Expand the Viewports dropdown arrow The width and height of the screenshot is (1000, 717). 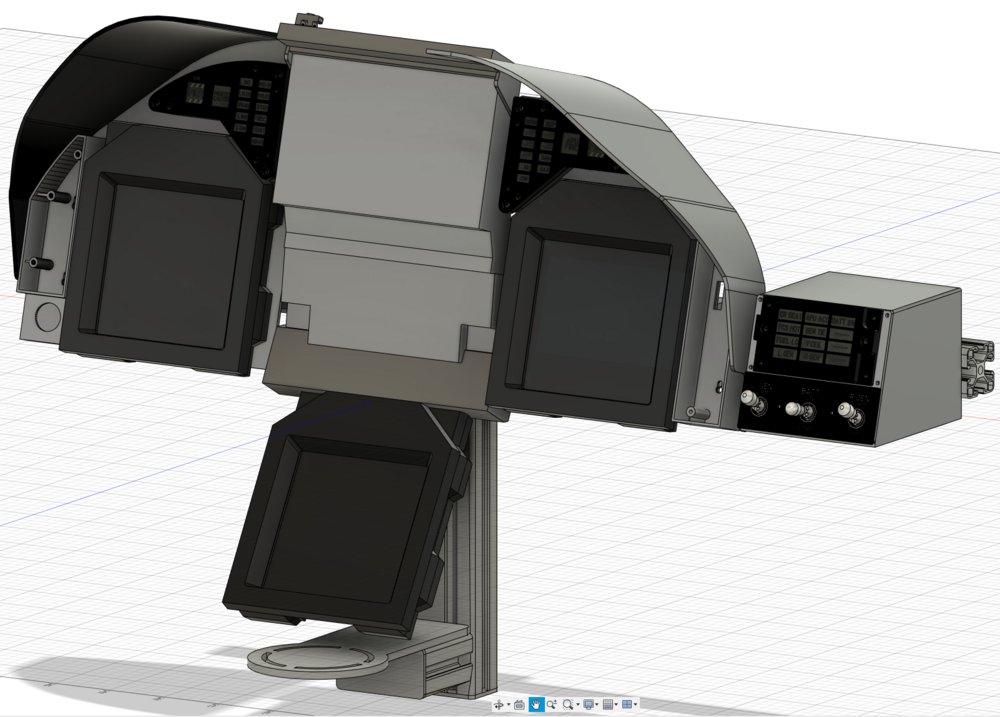[x=635, y=704]
